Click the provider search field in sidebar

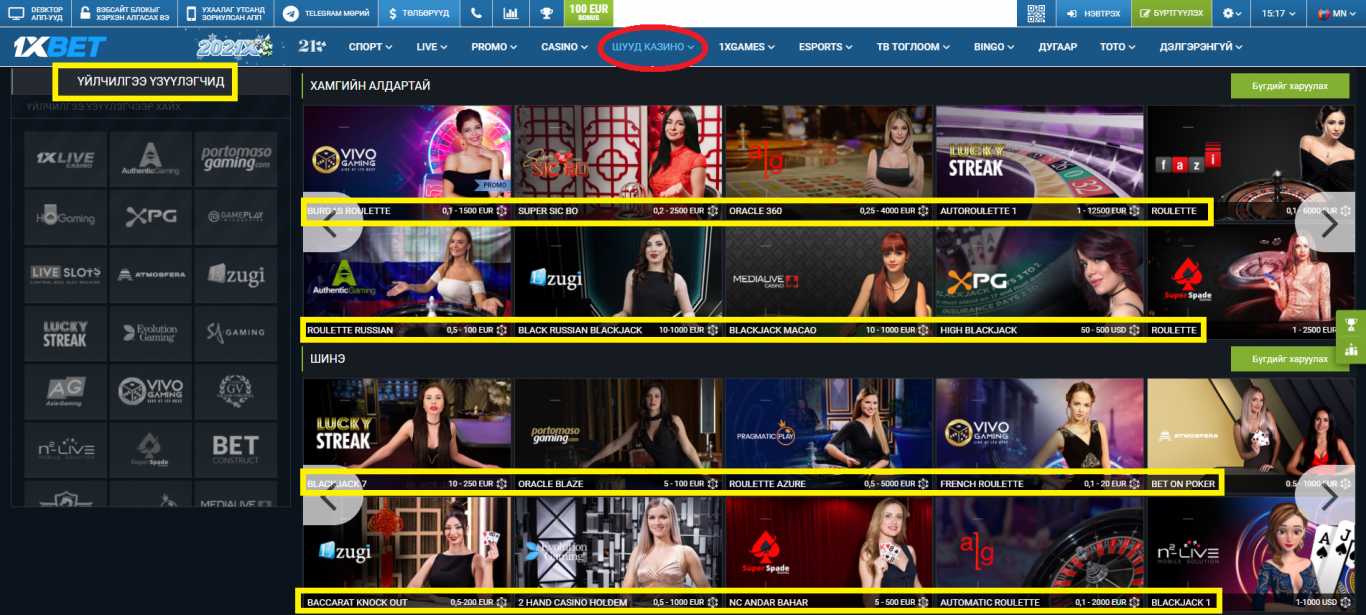coord(150,106)
